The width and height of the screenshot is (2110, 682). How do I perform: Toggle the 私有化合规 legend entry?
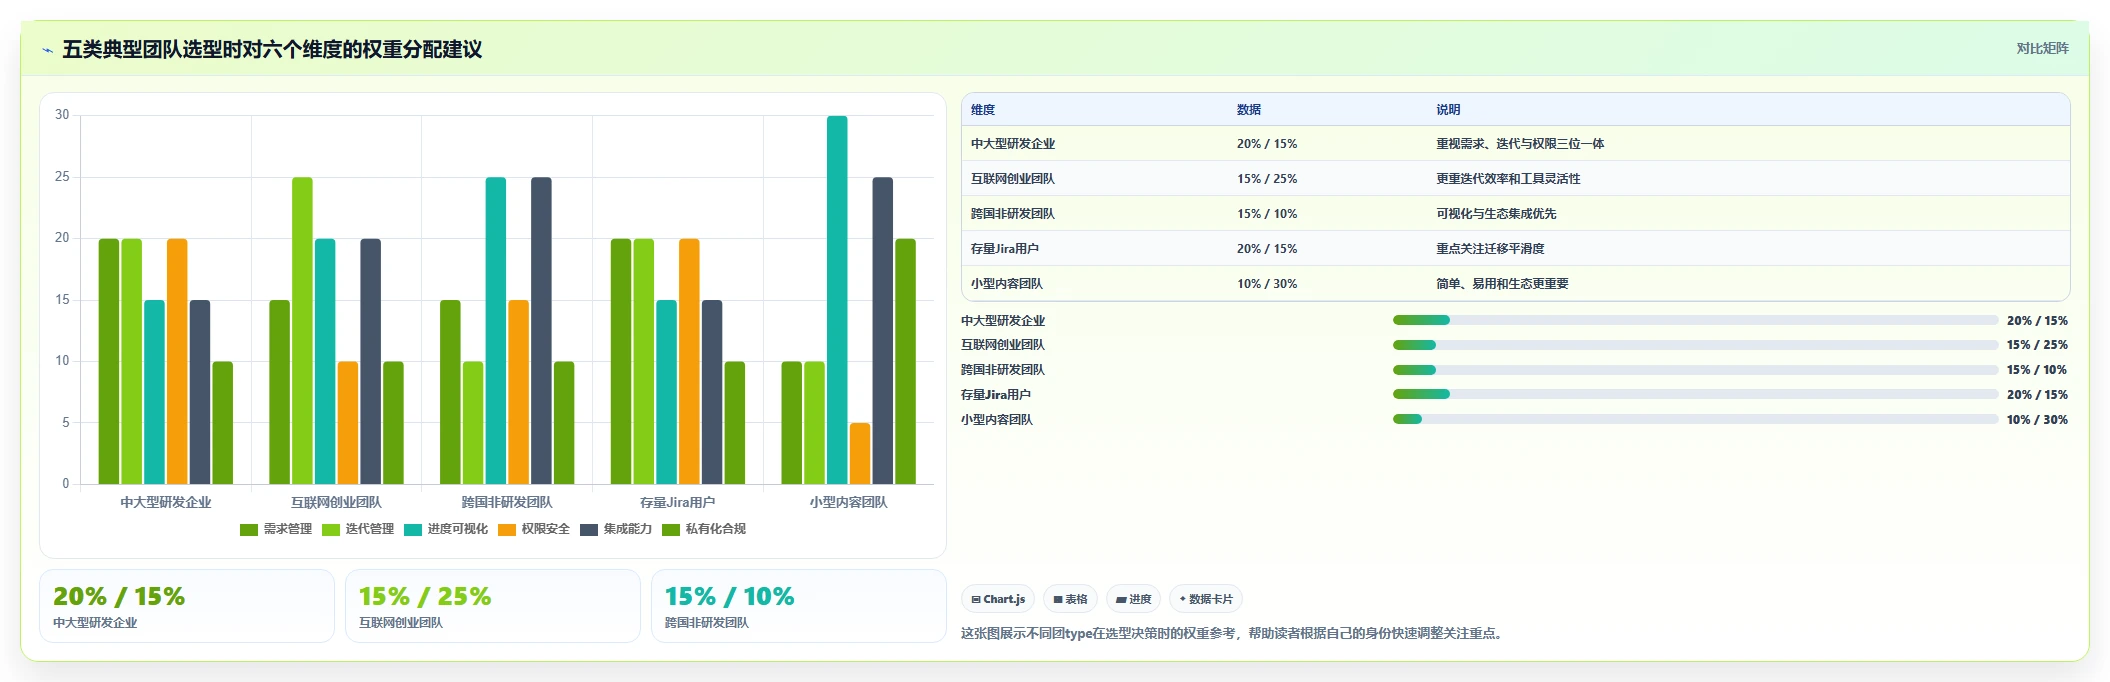pyautogui.click(x=704, y=529)
